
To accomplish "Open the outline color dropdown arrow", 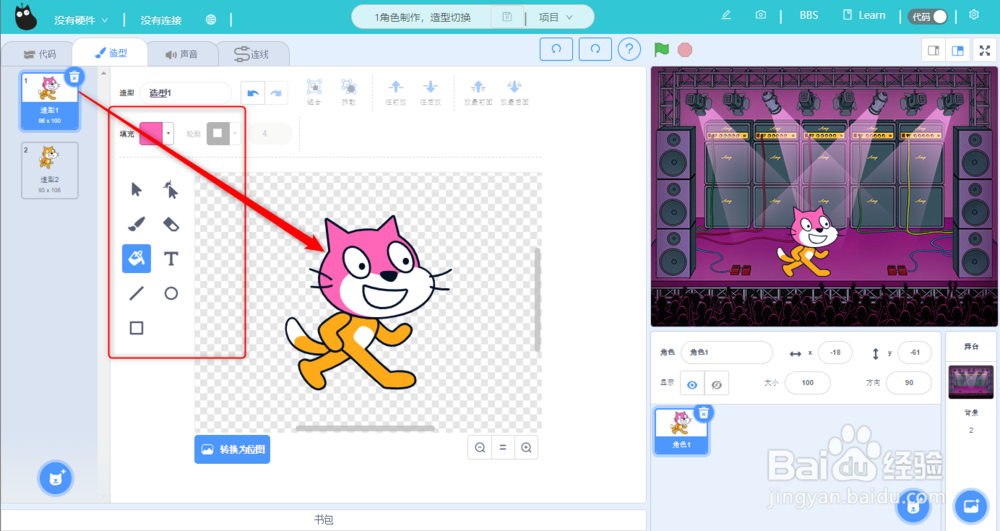I will click(x=235, y=134).
